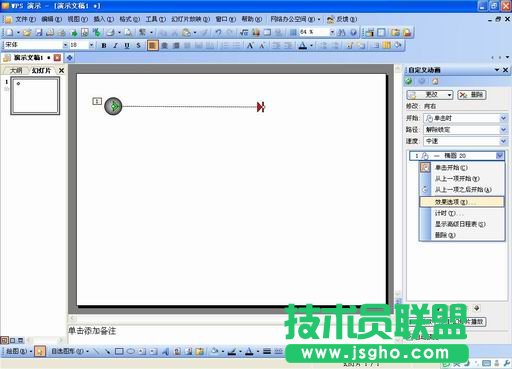Choose 显示高级日程表 from the context menu

[462, 224]
